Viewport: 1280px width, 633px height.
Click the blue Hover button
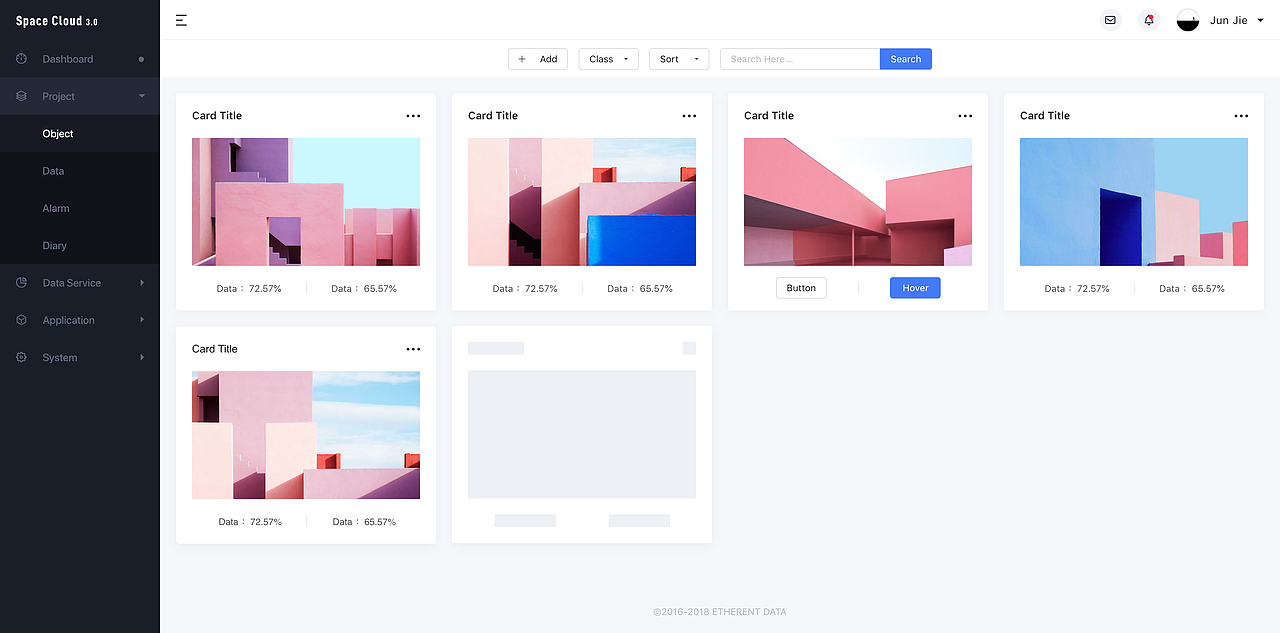tap(915, 288)
